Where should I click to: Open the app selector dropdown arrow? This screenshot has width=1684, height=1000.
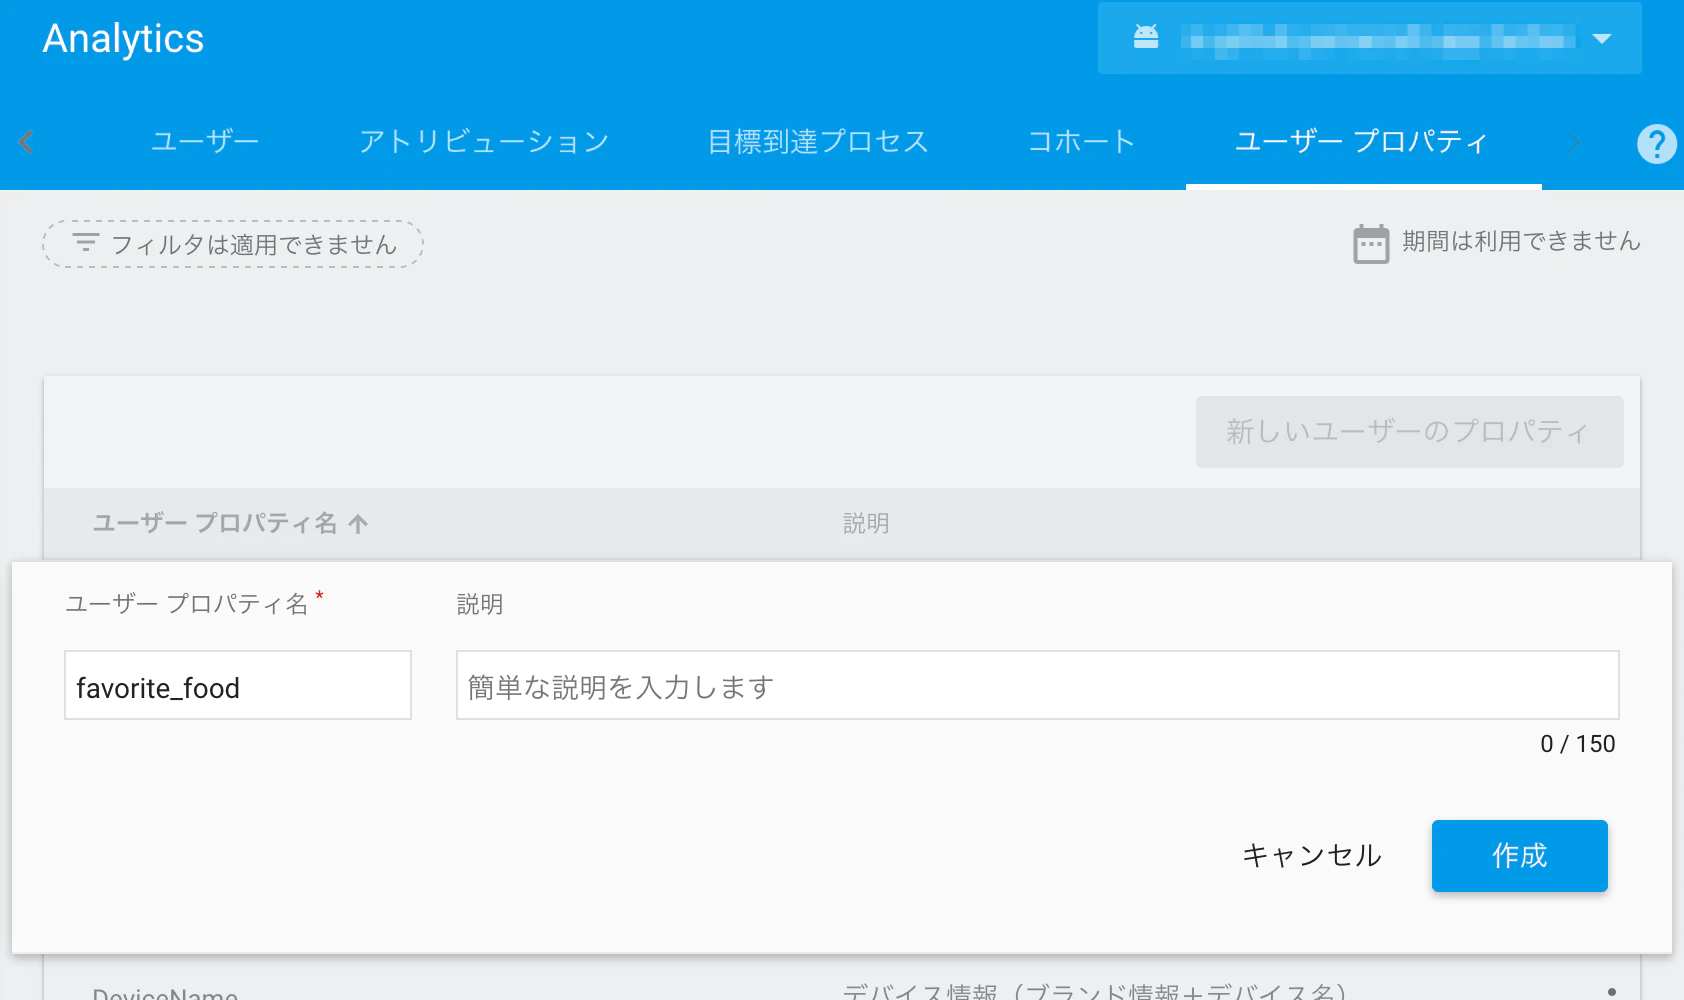pyautogui.click(x=1602, y=38)
